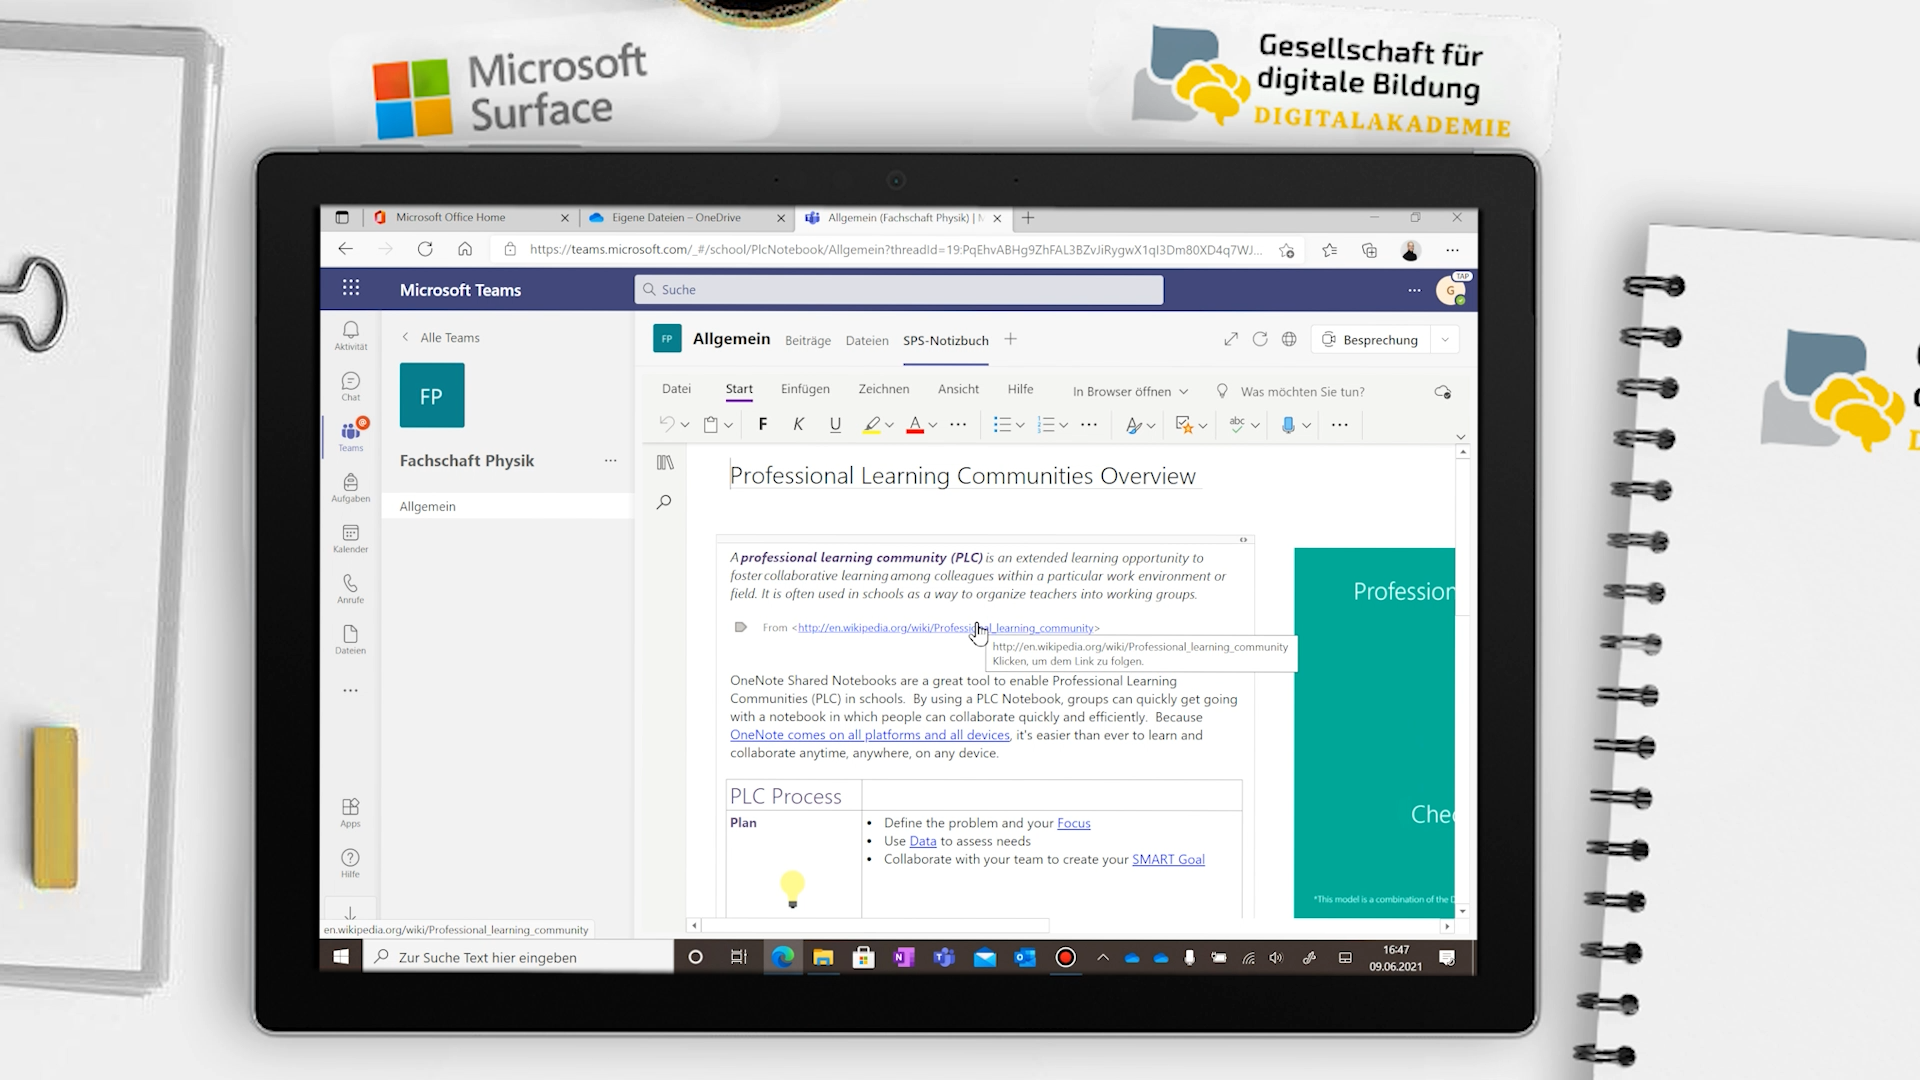The width and height of the screenshot is (1920, 1080).
Task: Expand the highlight color dropdown arrow
Action: pos(889,426)
